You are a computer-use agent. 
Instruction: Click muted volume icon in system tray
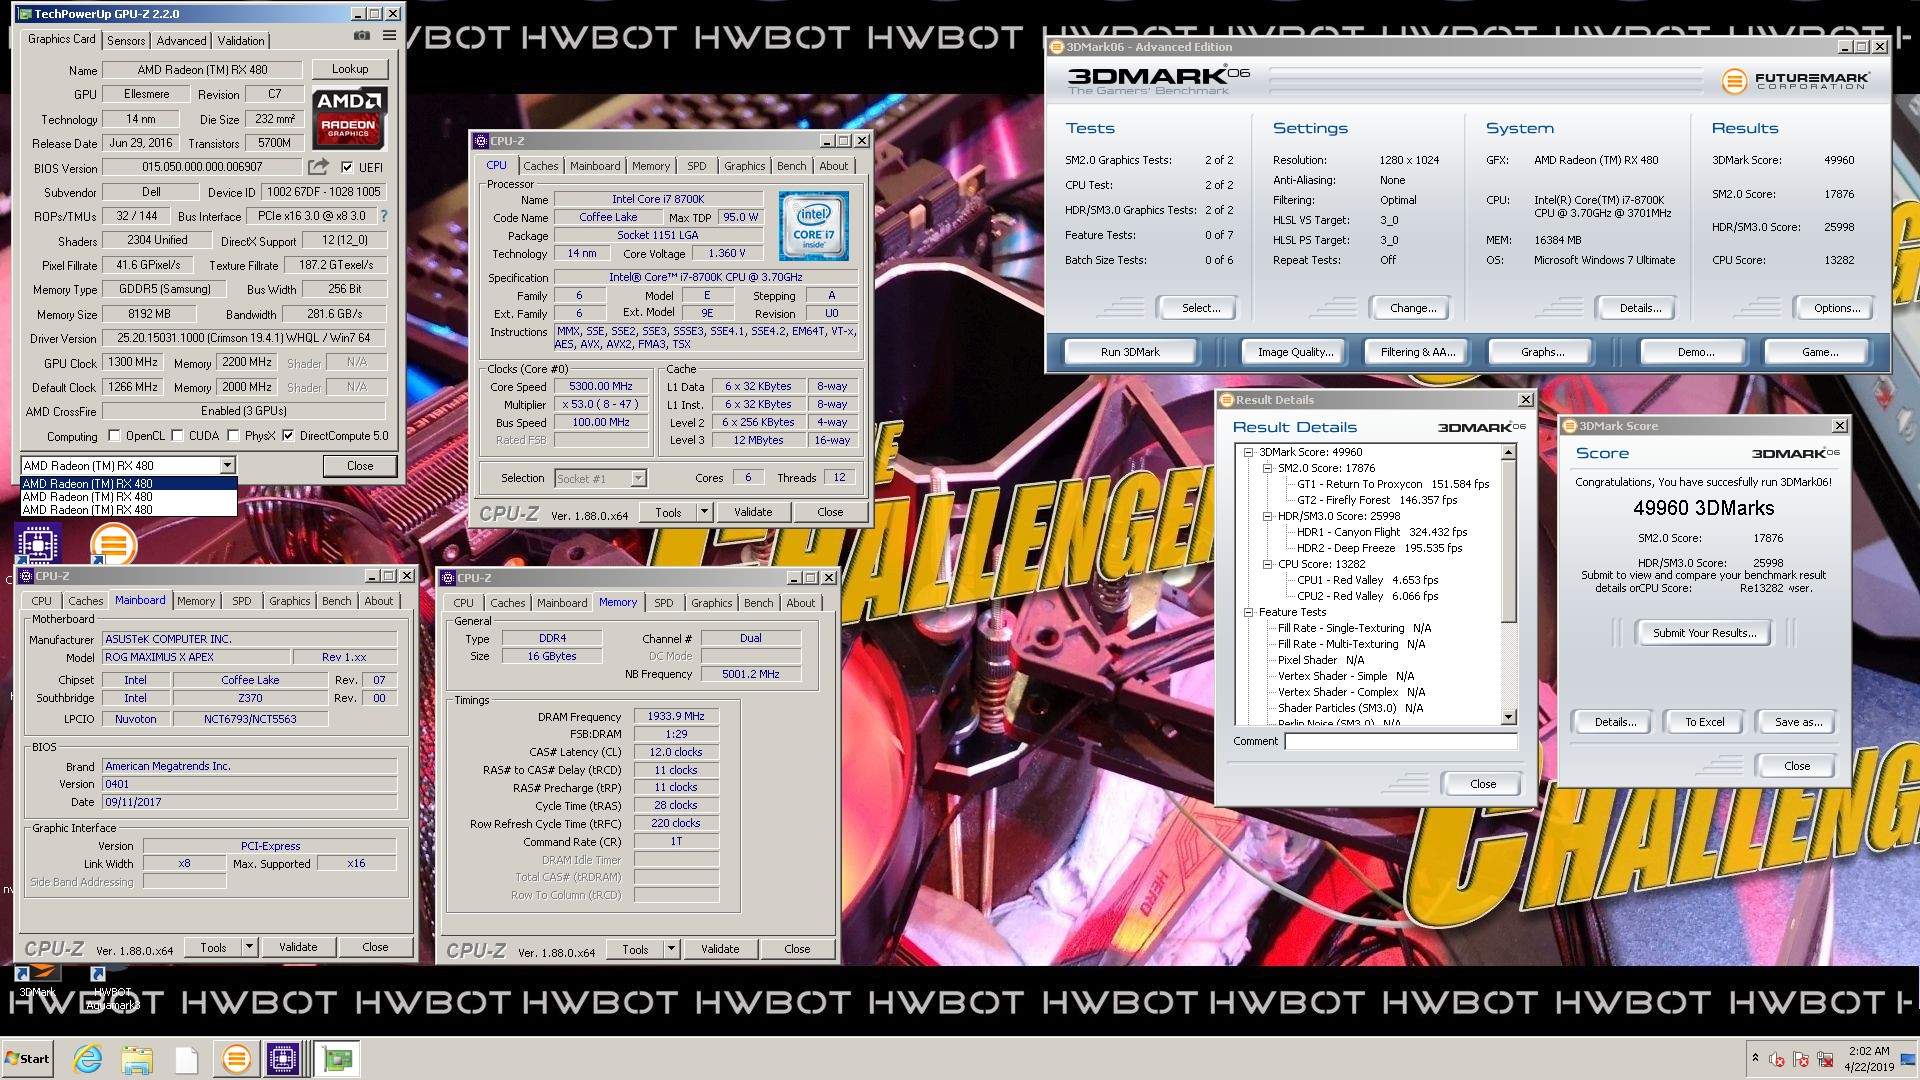[x=1777, y=1059]
